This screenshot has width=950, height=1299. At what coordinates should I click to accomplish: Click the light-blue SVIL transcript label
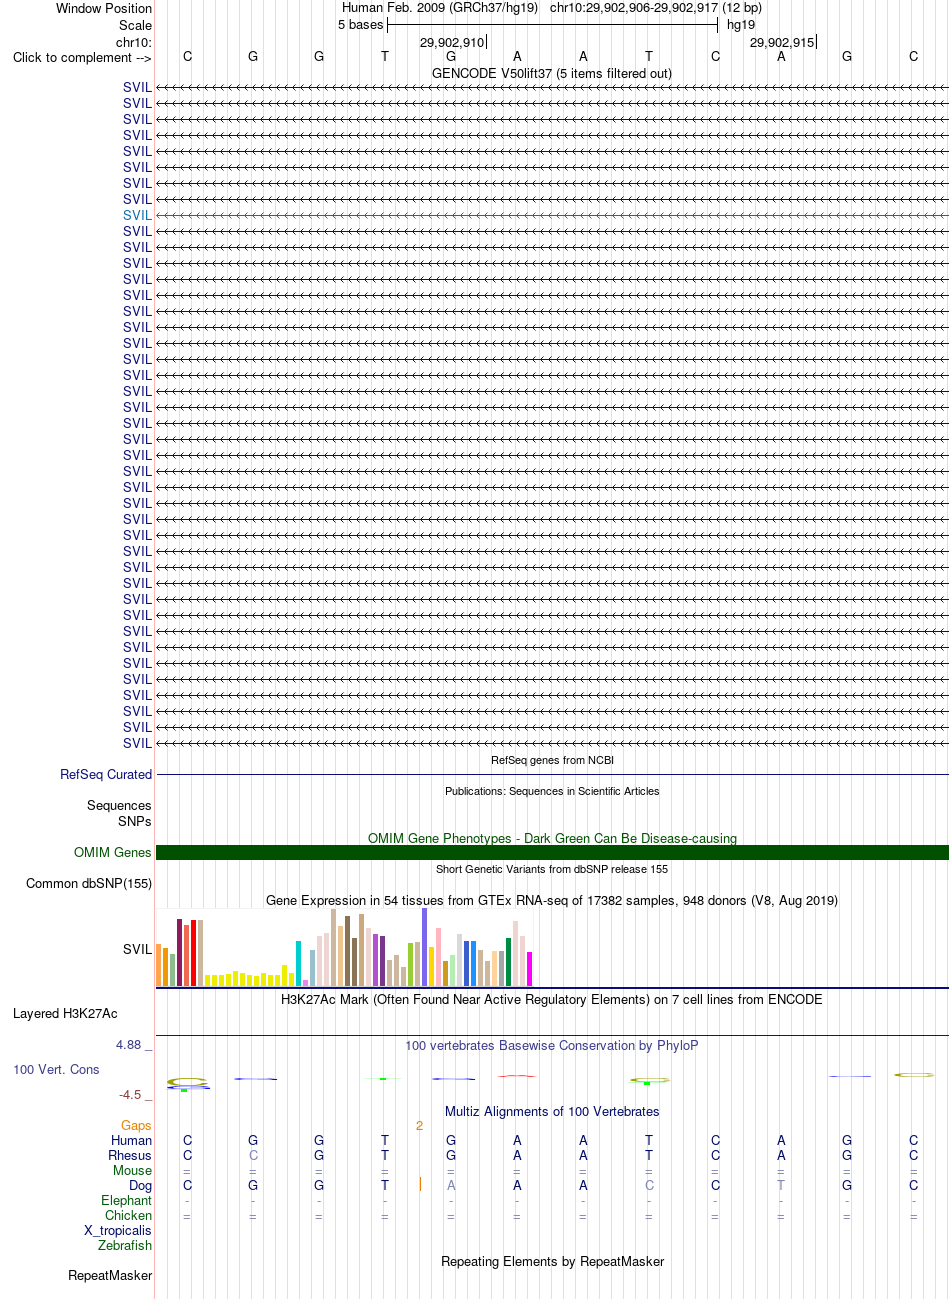pyautogui.click(x=137, y=215)
